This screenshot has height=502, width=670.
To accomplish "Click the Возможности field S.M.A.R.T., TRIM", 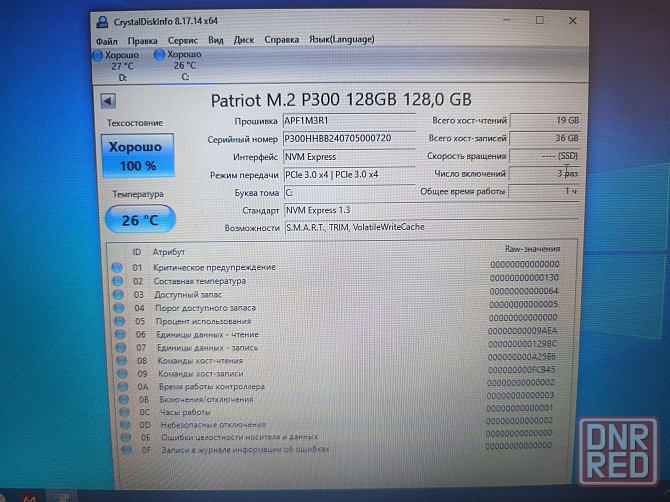I will click(x=432, y=227).
